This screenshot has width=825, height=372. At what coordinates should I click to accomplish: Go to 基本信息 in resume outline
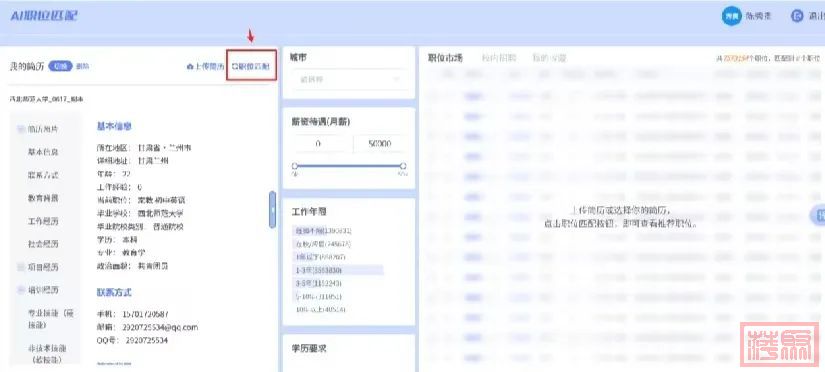43,152
